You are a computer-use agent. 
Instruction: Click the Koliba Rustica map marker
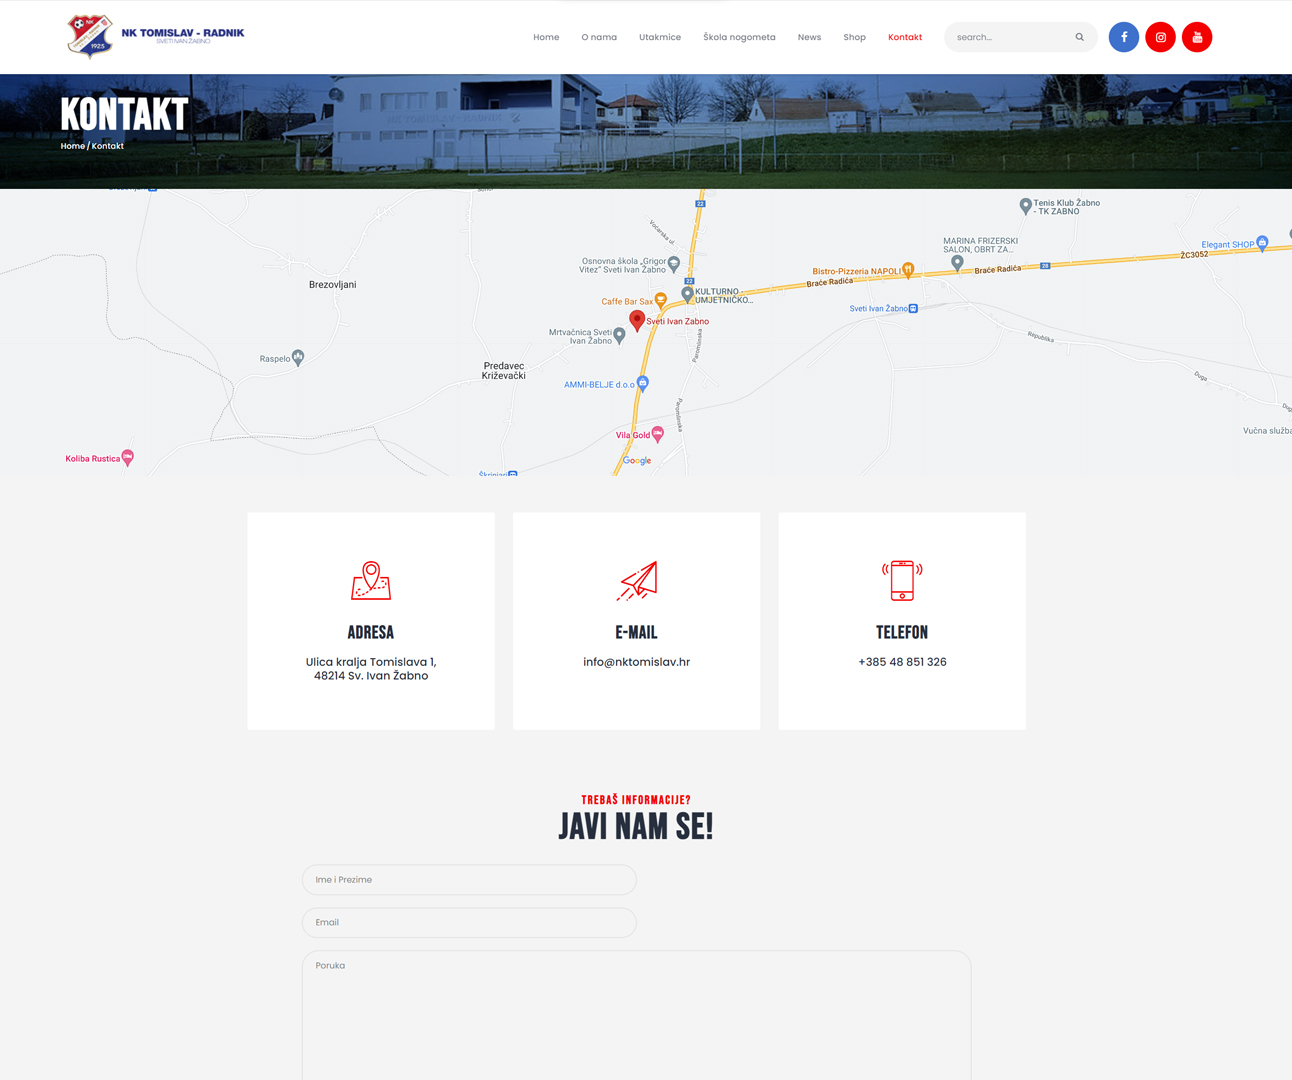click(127, 457)
